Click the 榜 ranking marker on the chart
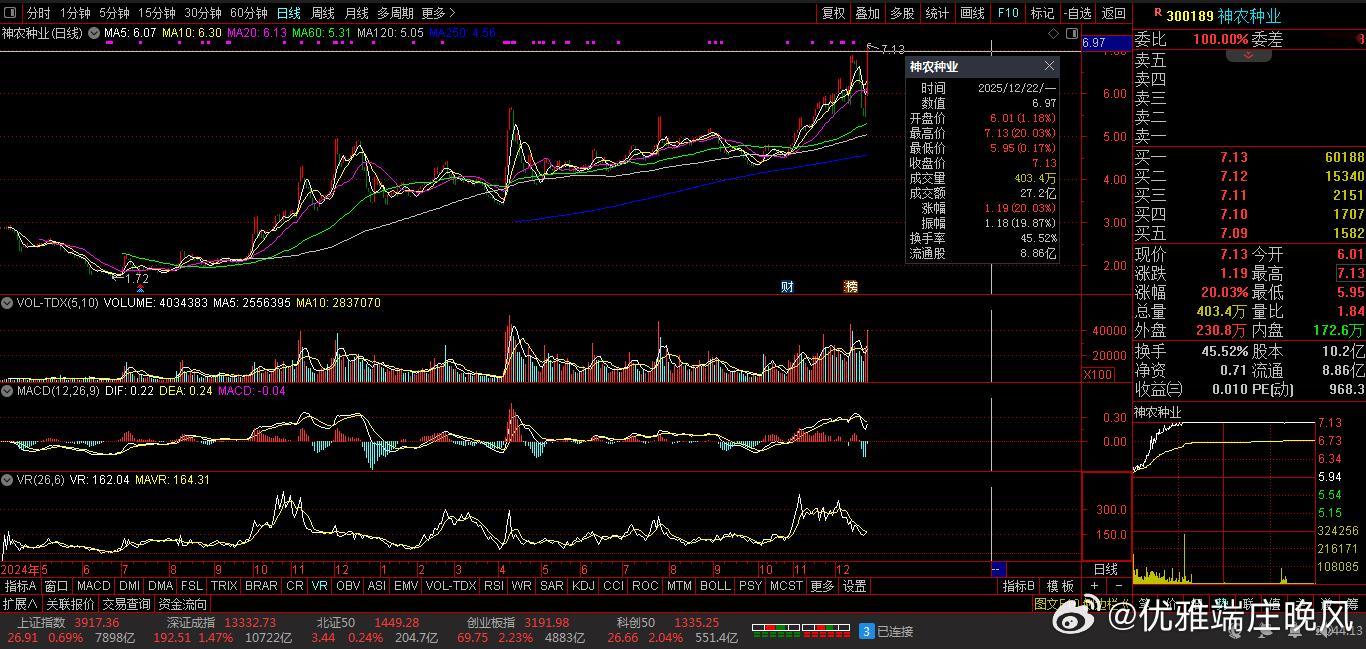This screenshot has height=649, width=1366. [851, 286]
